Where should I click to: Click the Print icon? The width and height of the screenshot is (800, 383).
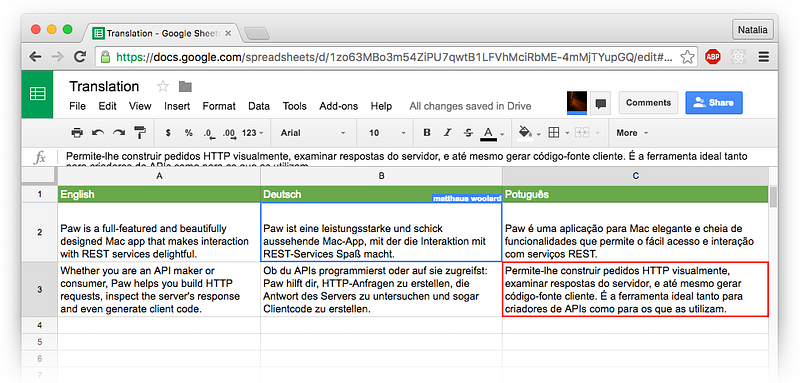[77, 133]
